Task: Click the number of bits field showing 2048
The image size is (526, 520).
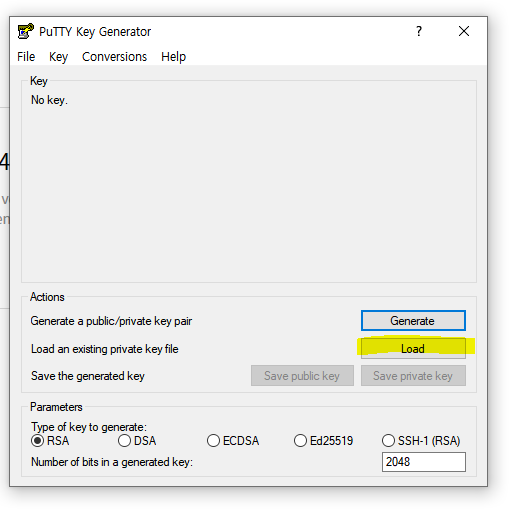Action: pyautogui.click(x=424, y=462)
